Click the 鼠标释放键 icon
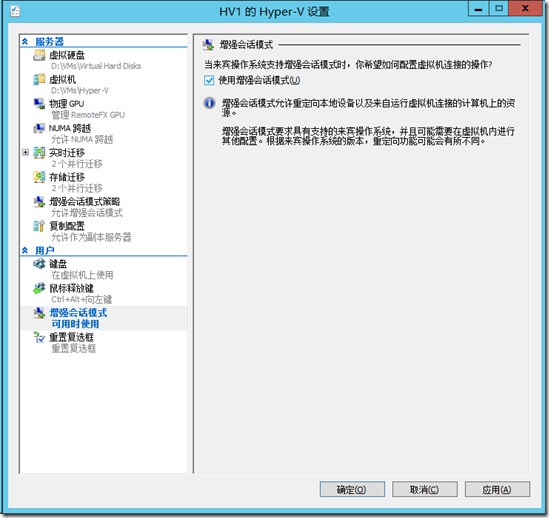 click(x=39, y=288)
